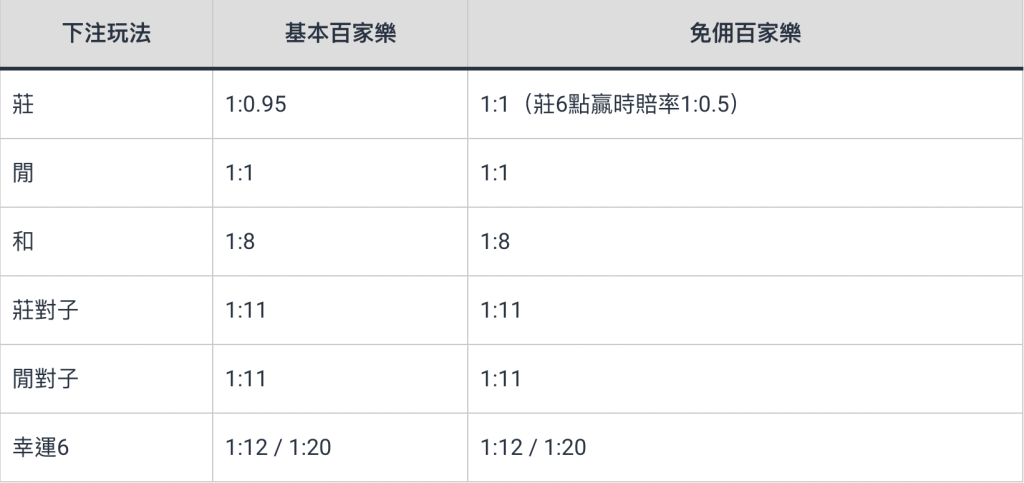1024x483 pixels.
Task: Click the 莊對子 row label
Action: [46, 311]
